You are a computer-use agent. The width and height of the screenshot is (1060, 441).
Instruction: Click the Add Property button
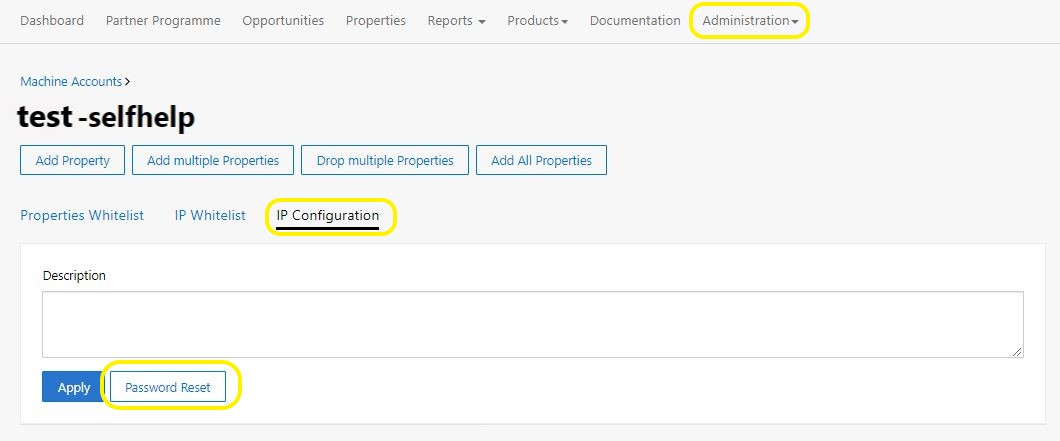point(72,160)
